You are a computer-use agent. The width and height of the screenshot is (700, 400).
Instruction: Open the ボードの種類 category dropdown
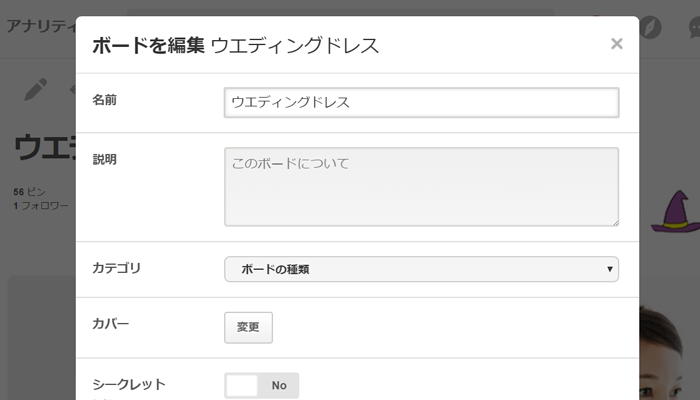(421, 269)
